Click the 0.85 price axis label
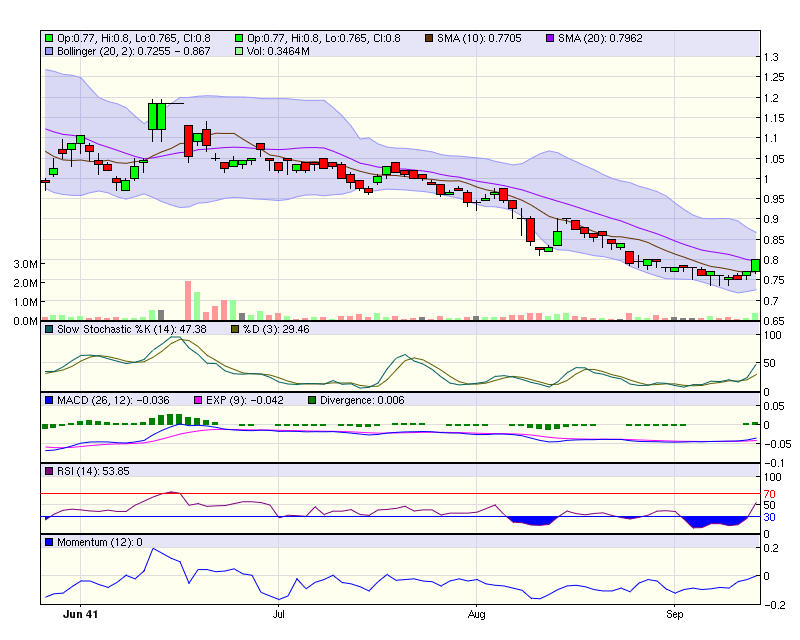The image size is (800, 640). click(774, 240)
